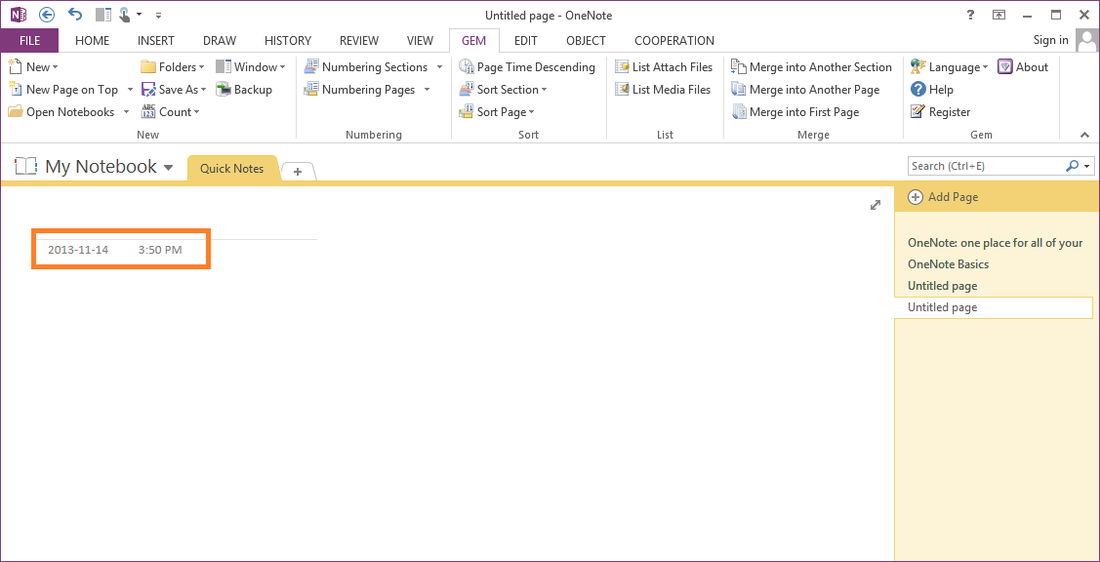Toggle full page view arrow icon
1100x562 pixels.
875,206
